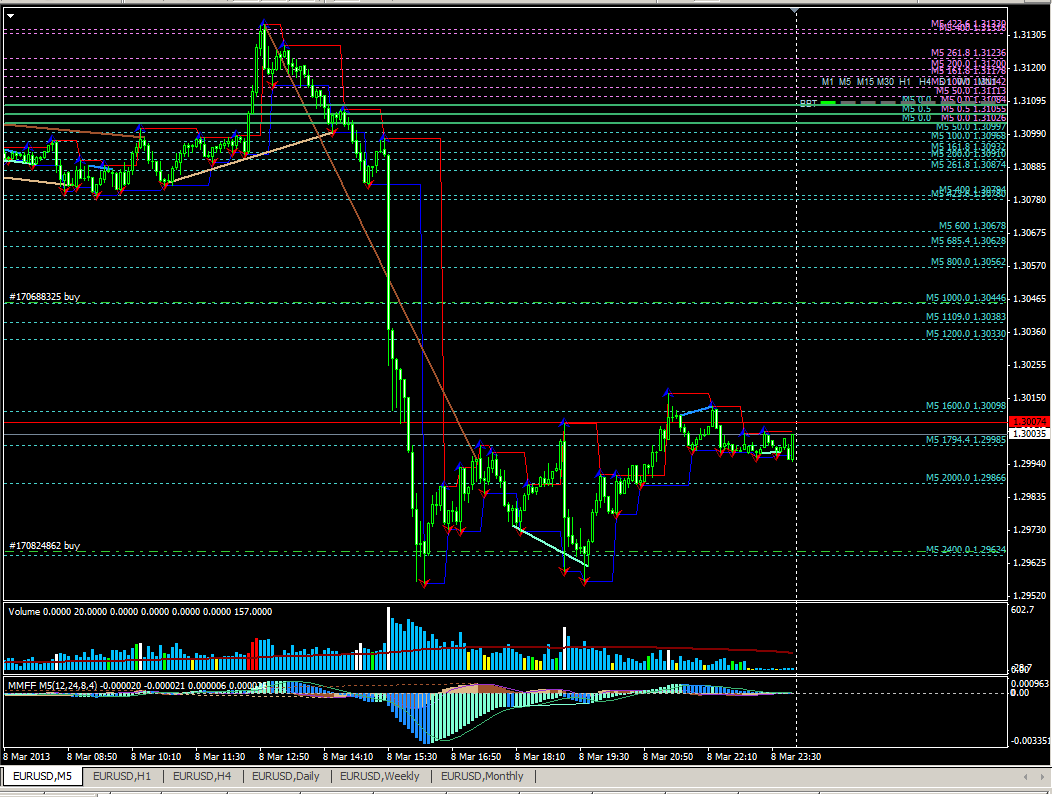Click the active EURUSD,M5 tab
Viewport: 1052px width, 797px height.
click(42, 776)
